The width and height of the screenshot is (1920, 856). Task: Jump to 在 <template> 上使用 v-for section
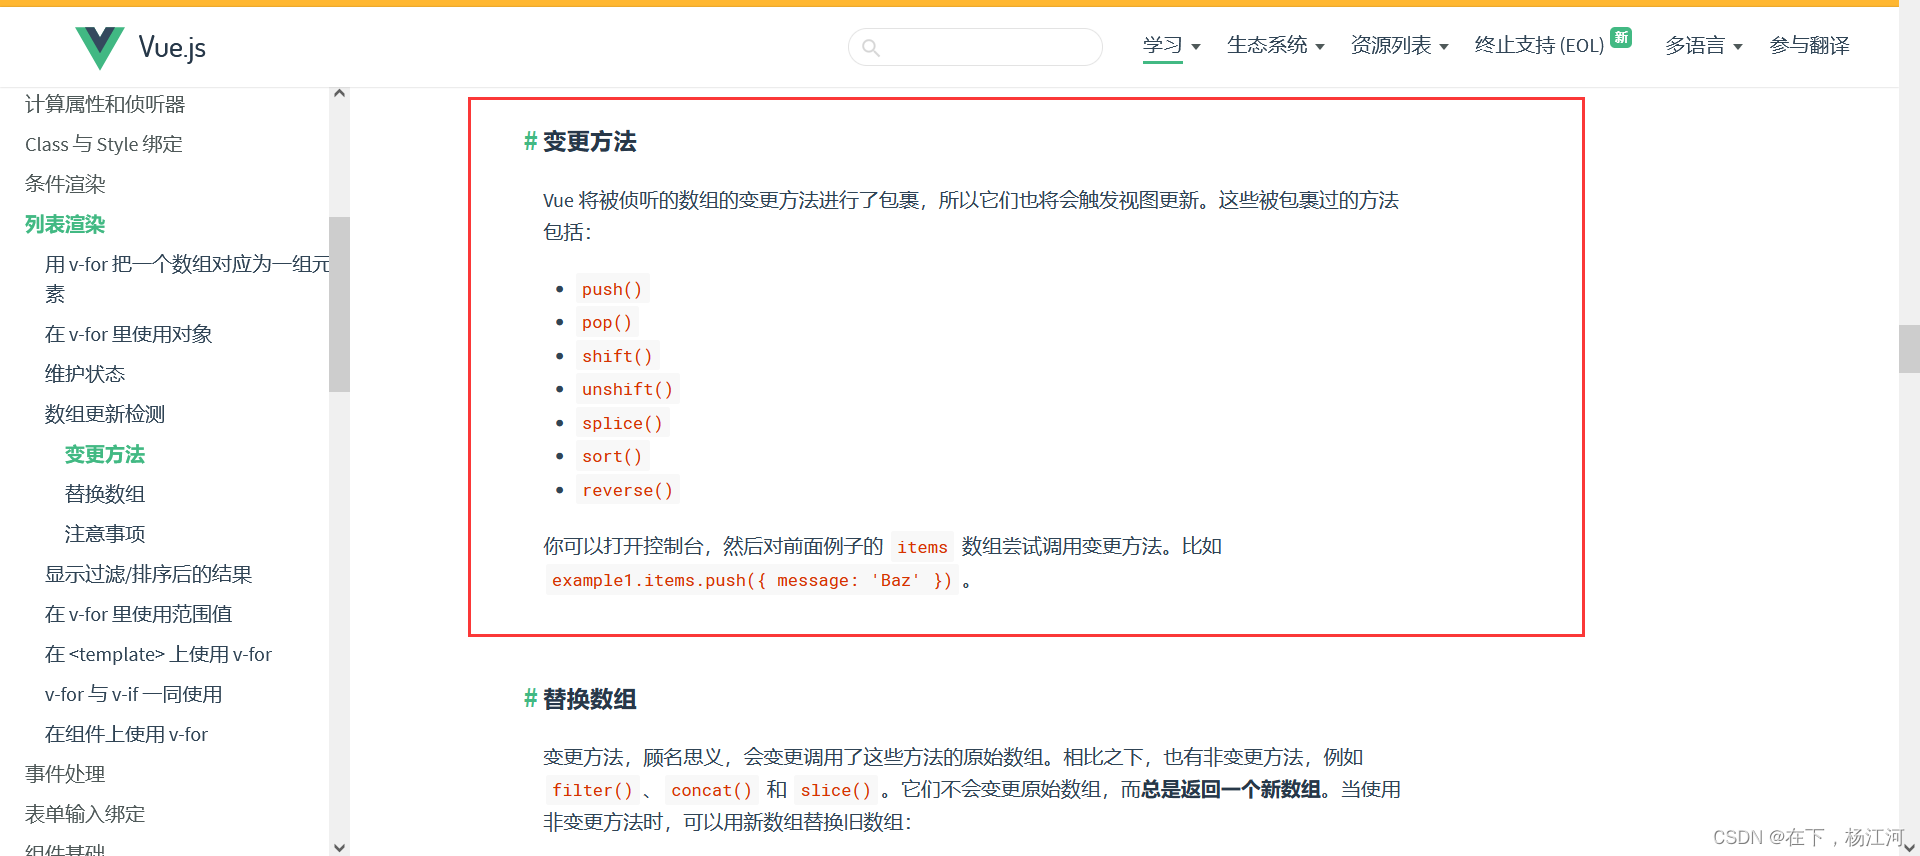tap(158, 654)
